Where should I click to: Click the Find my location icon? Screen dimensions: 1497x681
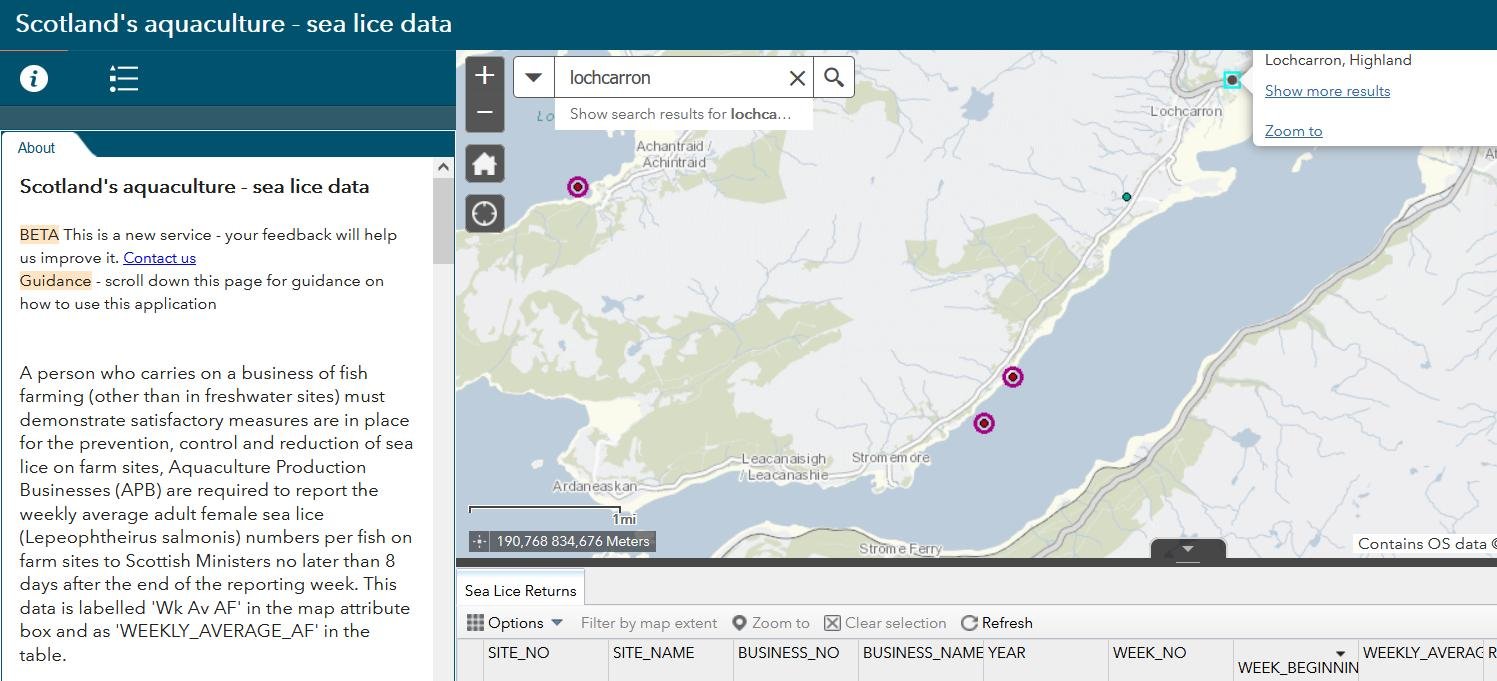pos(484,213)
